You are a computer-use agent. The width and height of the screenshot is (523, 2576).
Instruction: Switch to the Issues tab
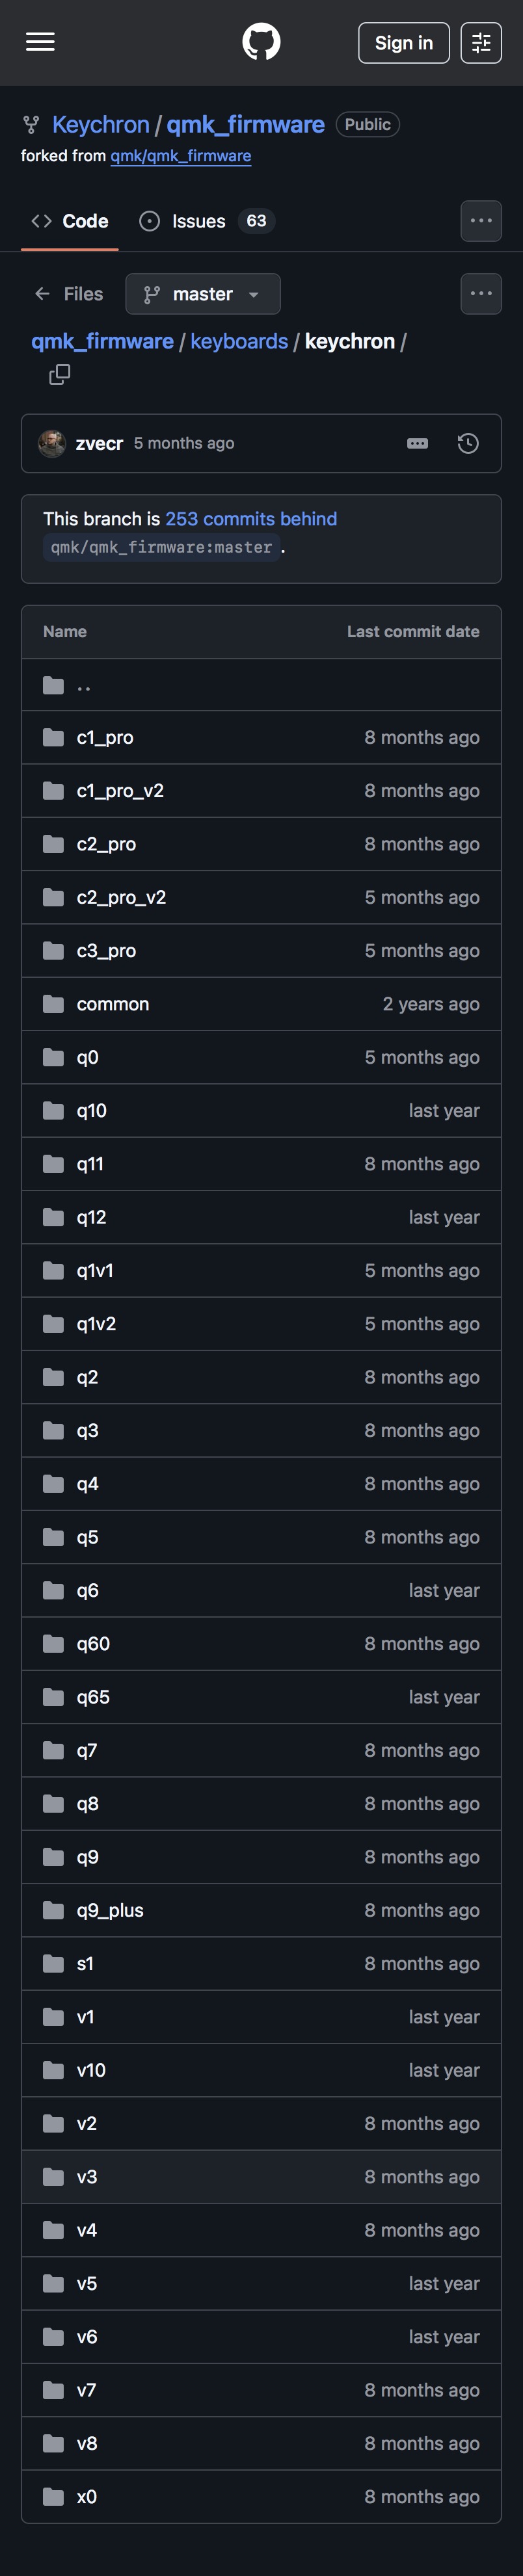(x=198, y=221)
